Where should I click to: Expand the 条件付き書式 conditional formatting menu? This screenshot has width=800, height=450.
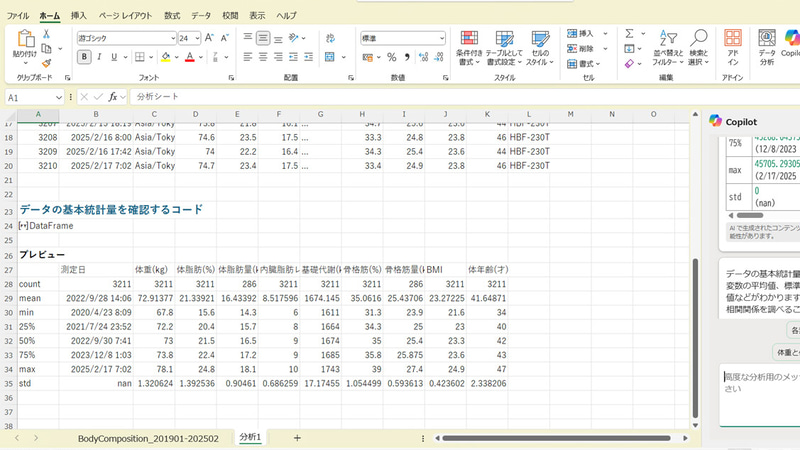(x=469, y=47)
